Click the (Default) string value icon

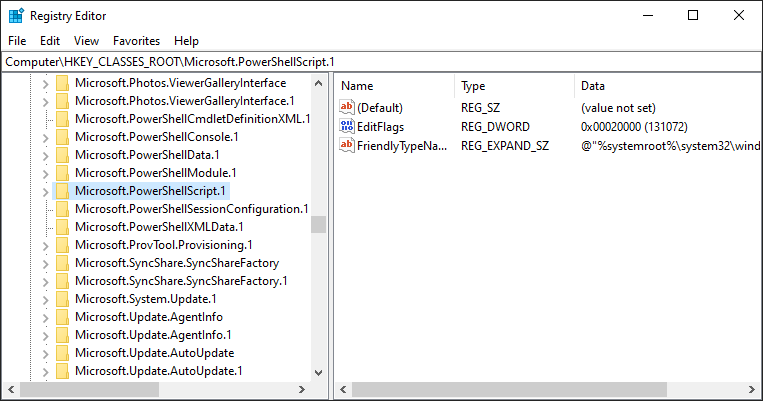tap(347, 107)
